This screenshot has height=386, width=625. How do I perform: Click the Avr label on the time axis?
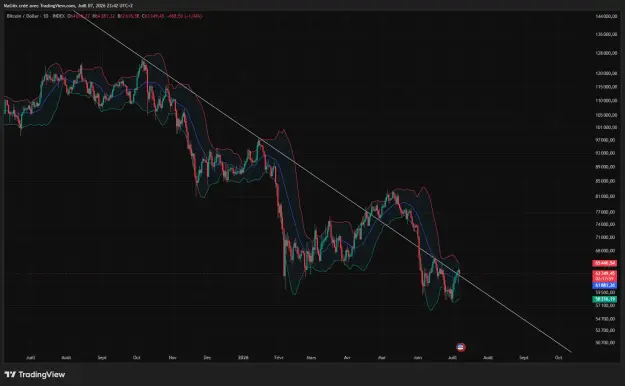coord(347,358)
